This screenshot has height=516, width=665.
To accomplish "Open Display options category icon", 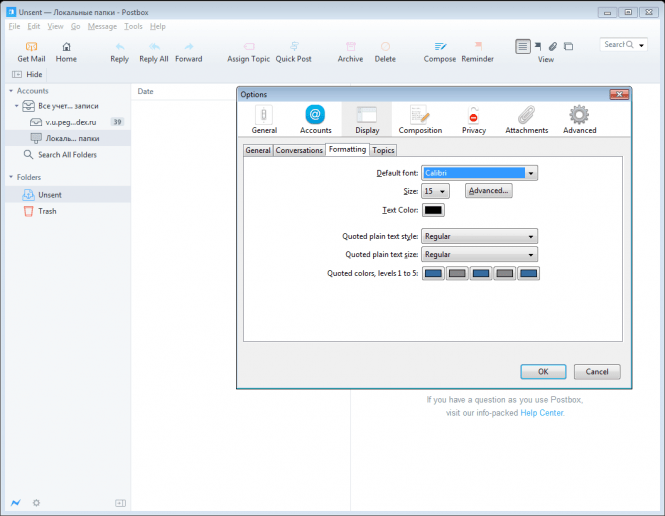I will click(367, 115).
